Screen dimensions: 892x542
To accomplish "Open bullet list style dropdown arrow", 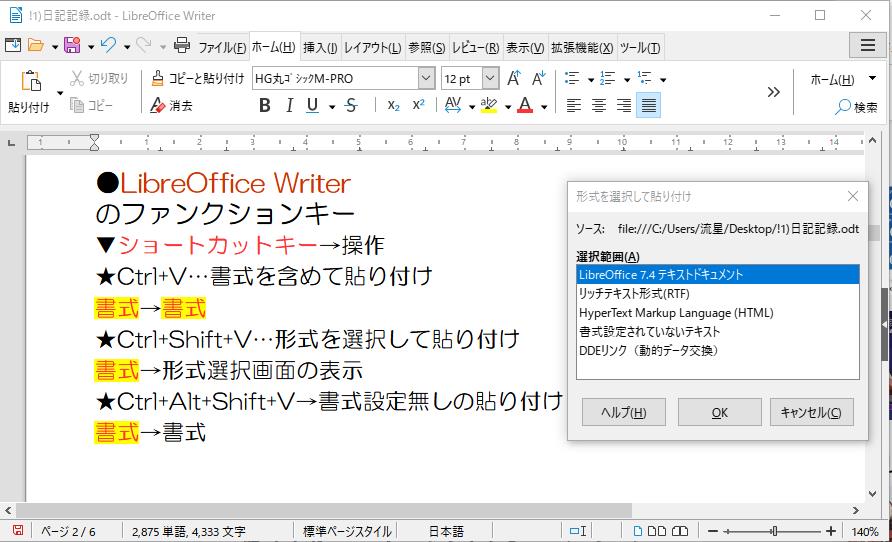I will (590, 80).
